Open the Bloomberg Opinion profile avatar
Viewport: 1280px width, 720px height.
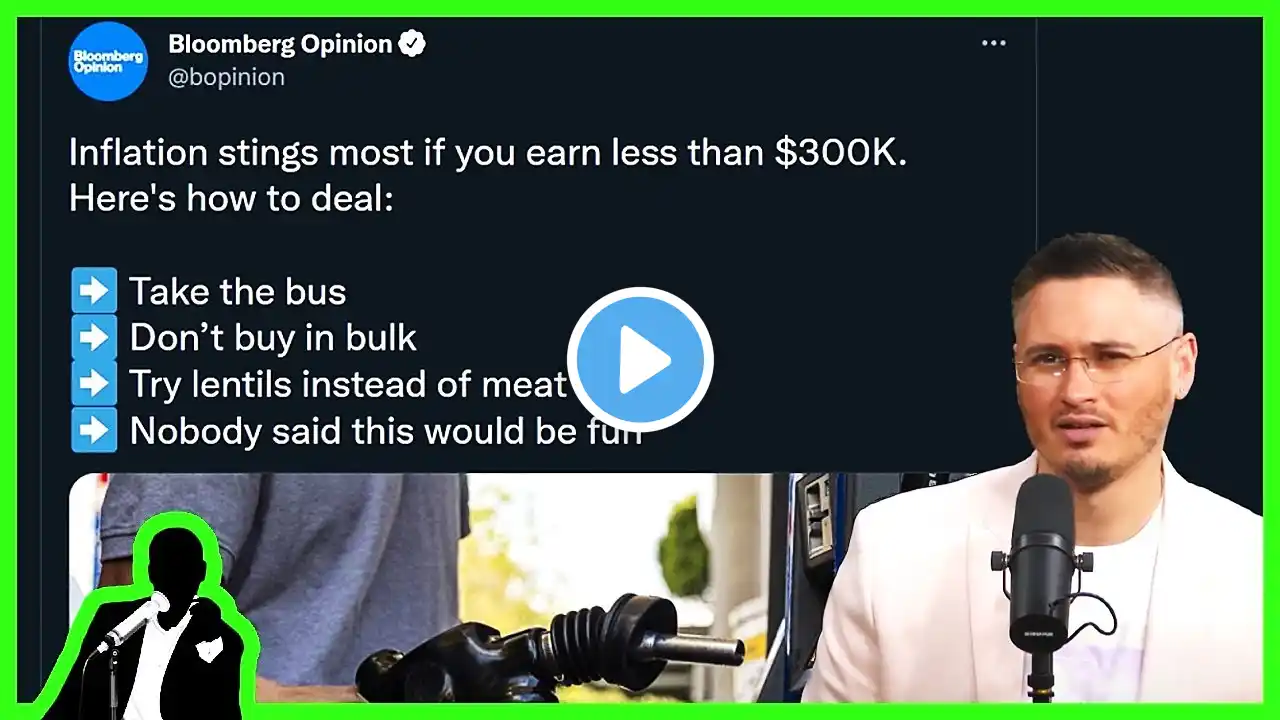(x=108, y=61)
